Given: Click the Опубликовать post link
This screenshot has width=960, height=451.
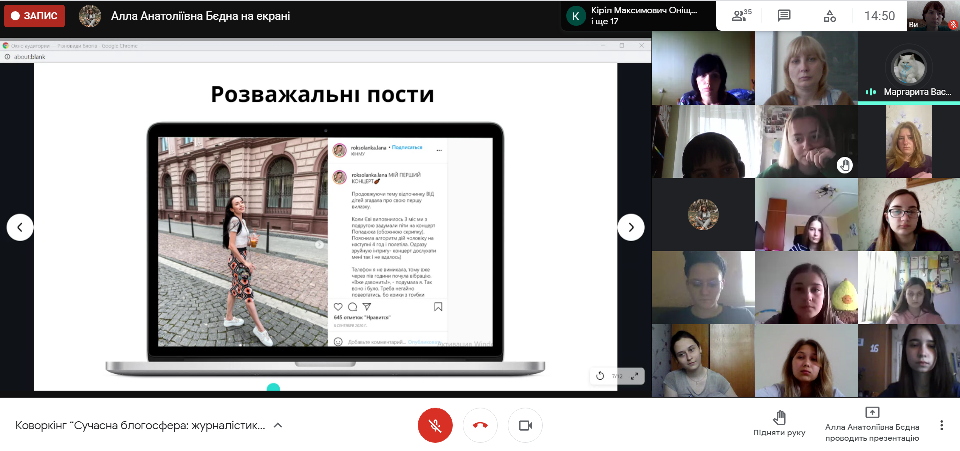Looking at the screenshot, I should coord(423,342).
